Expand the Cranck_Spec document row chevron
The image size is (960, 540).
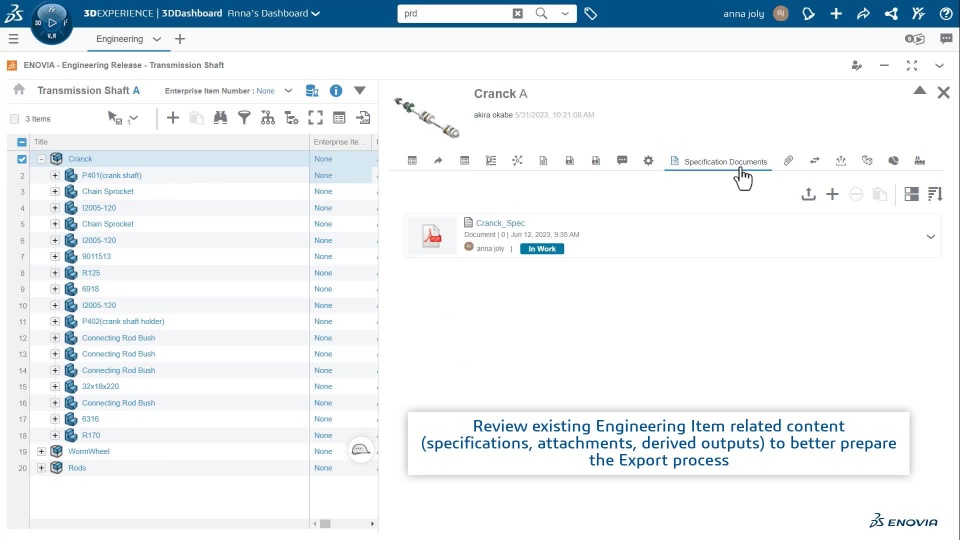(x=930, y=236)
